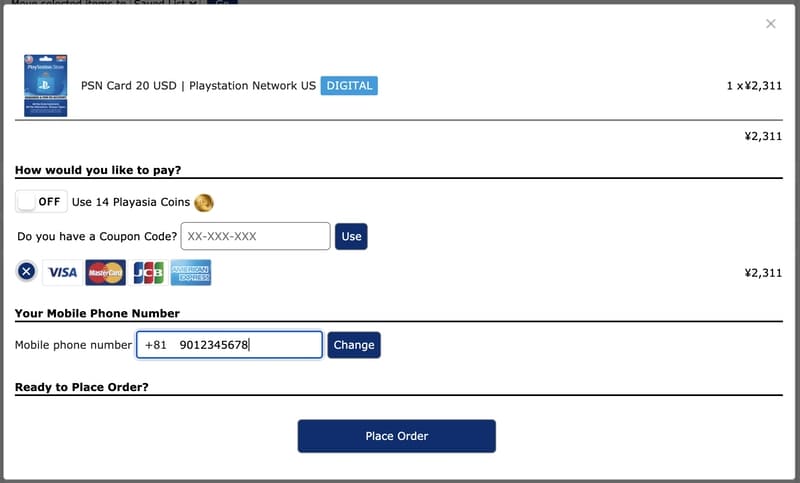Viewport: 800px width, 483px height.
Task: Toggle the Playasia Coins OFF switch
Action: [x=40, y=202]
